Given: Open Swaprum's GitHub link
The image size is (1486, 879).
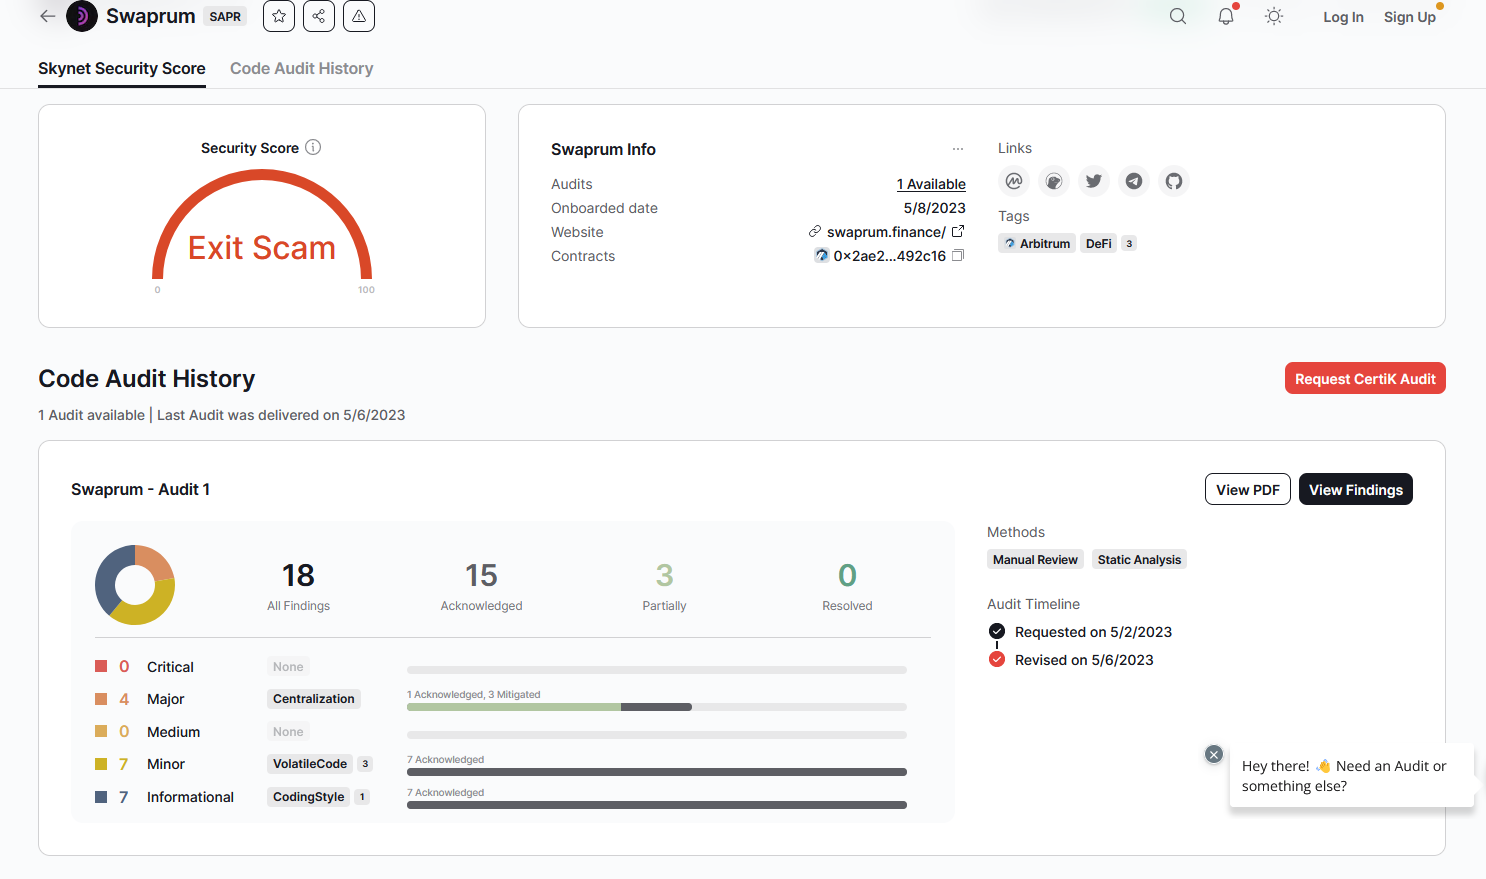Looking at the screenshot, I should (1174, 181).
